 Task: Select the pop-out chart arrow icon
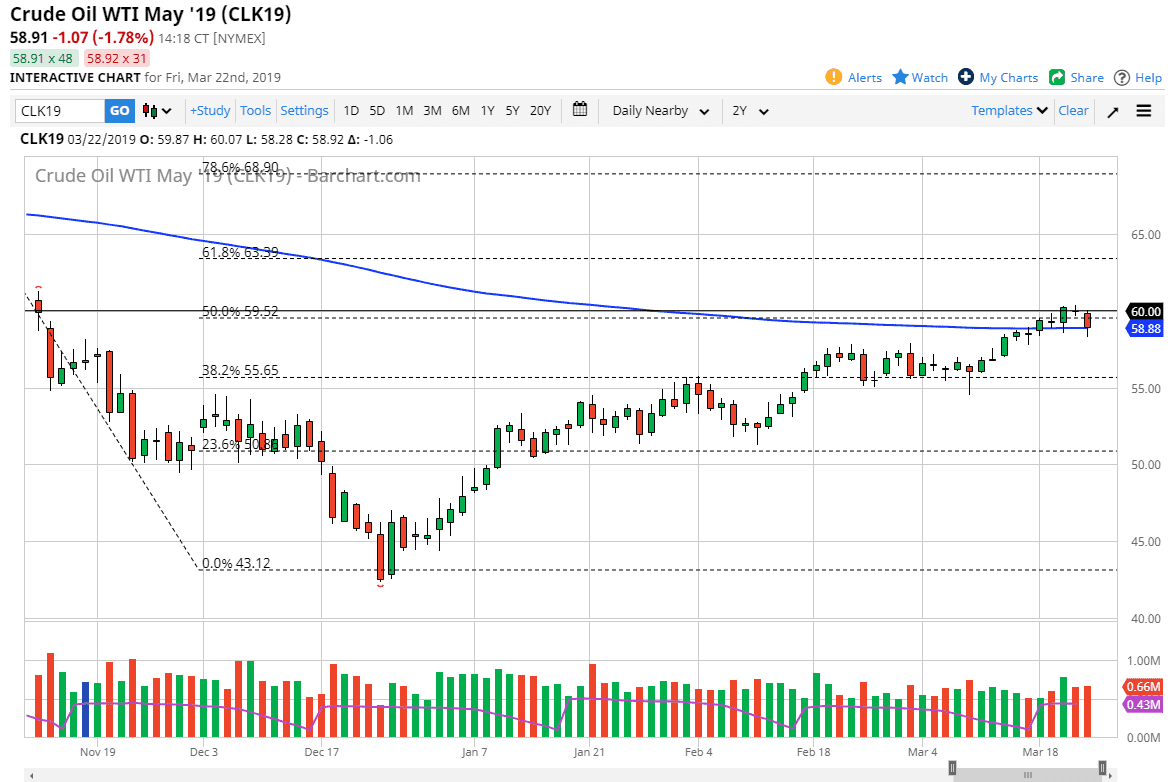[1112, 111]
